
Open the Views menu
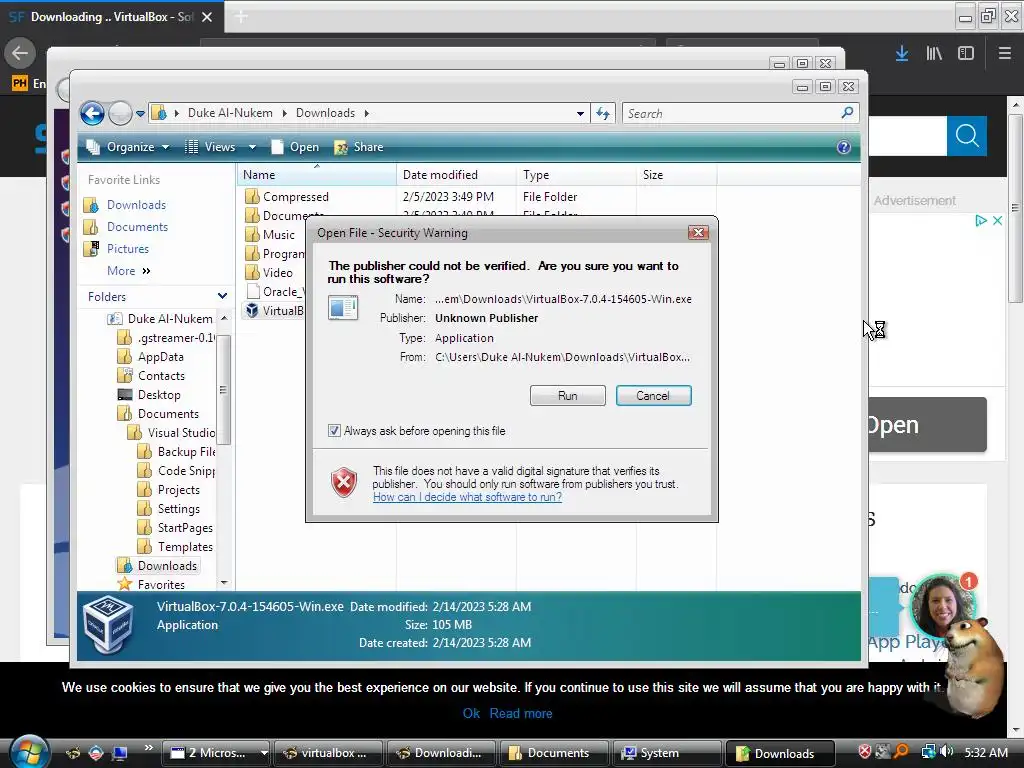click(210, 147)
